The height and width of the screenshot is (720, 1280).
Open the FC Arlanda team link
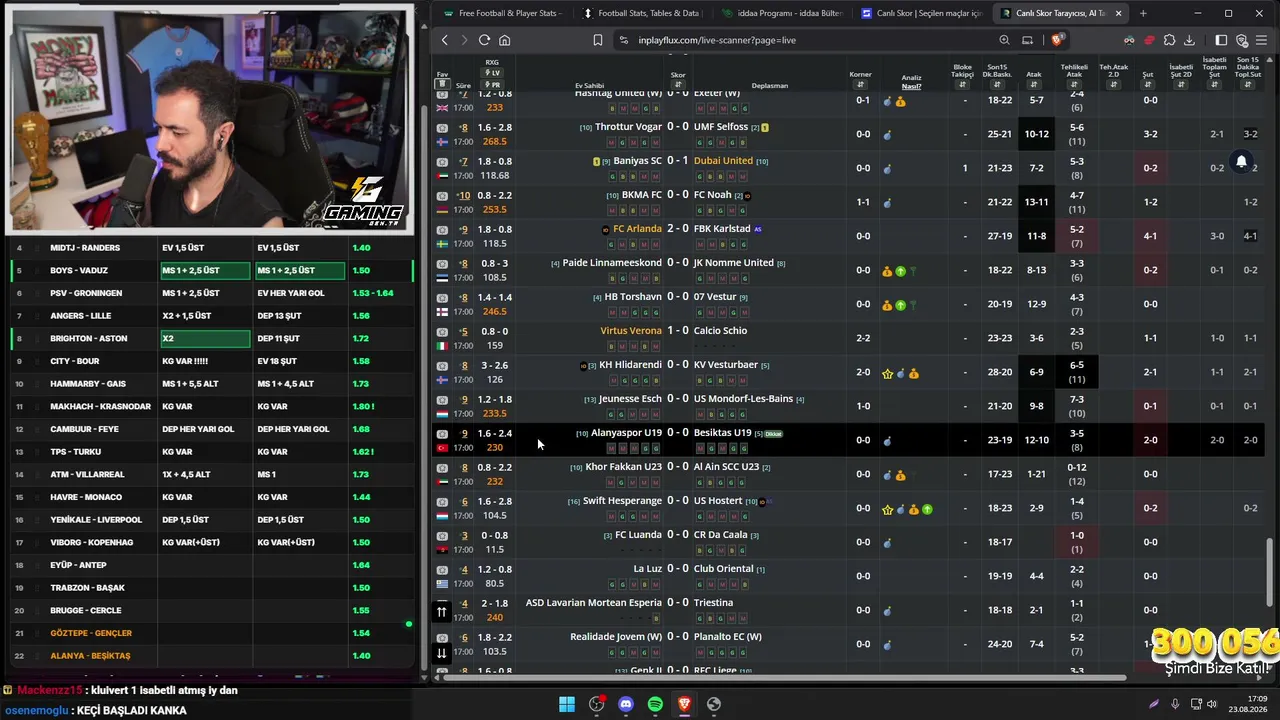click(x=637, y=229)
